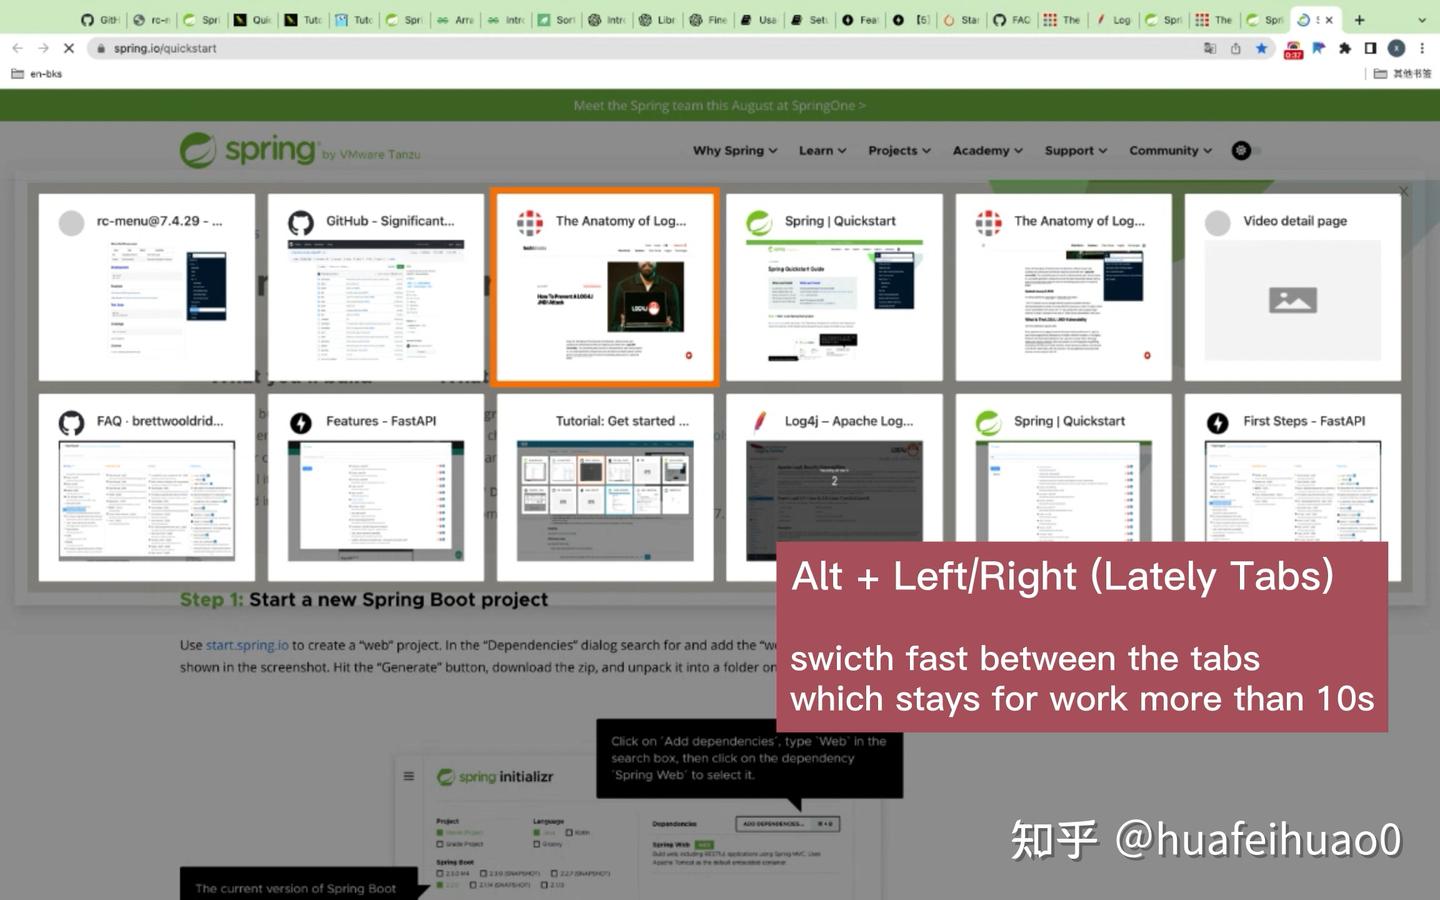The image size is (1440, 900).
Task: Toggle the bookmark star for this page
Action: pos(1261,47)
